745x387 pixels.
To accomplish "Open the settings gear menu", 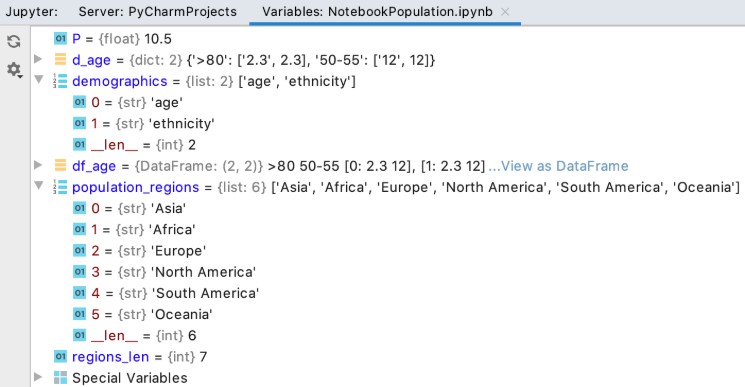I will pos(14,70).
